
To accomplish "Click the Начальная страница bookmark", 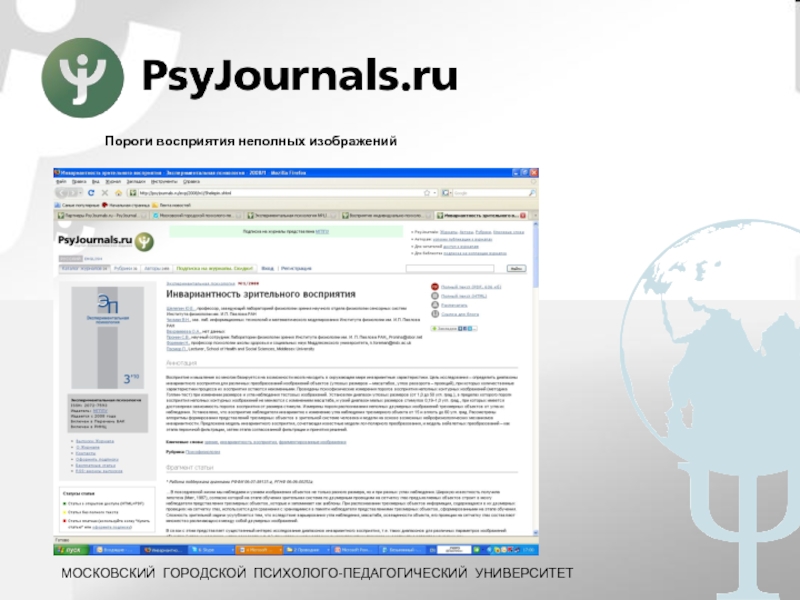I will click(x=126, y=205).
